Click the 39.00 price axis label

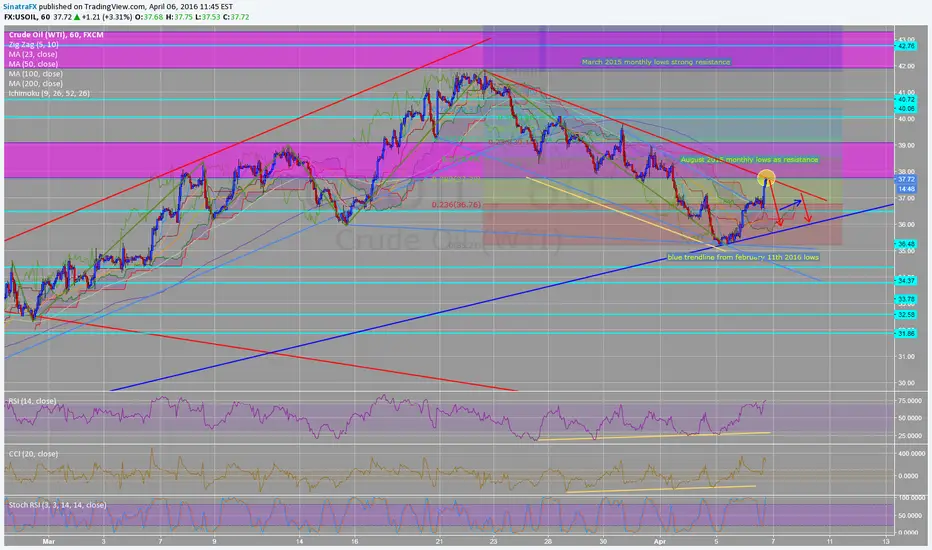(x=906, y=145)
